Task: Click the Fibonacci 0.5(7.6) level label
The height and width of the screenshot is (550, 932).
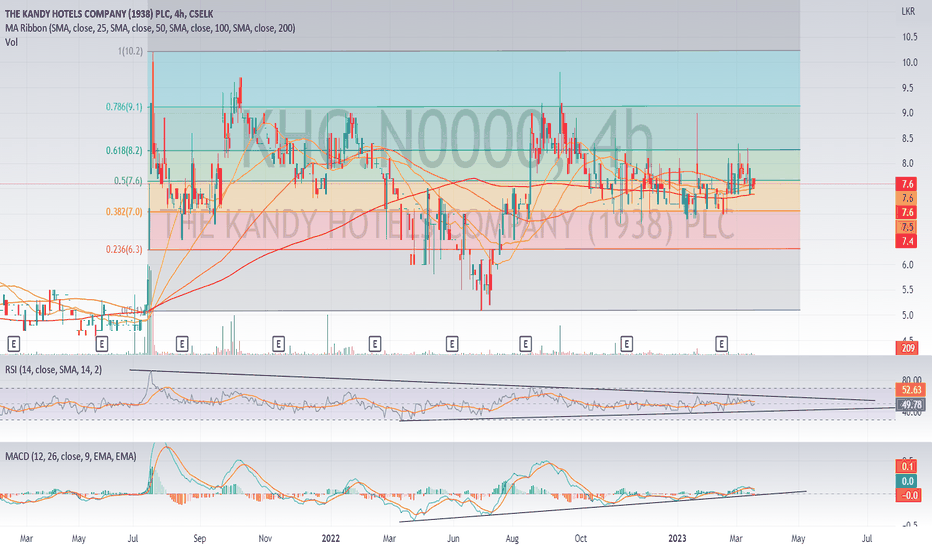Action: pos(128,181)
